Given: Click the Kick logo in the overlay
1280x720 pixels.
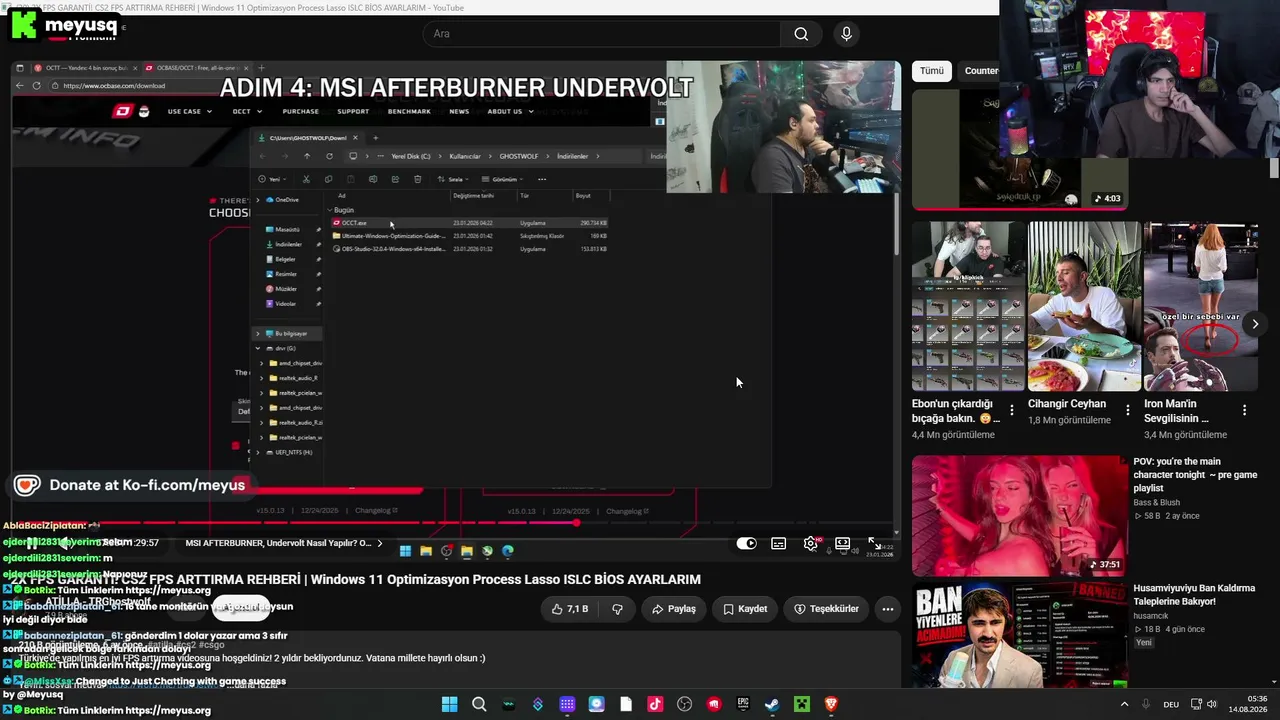Looking at the screenshot, I should (x=23, y=24).
